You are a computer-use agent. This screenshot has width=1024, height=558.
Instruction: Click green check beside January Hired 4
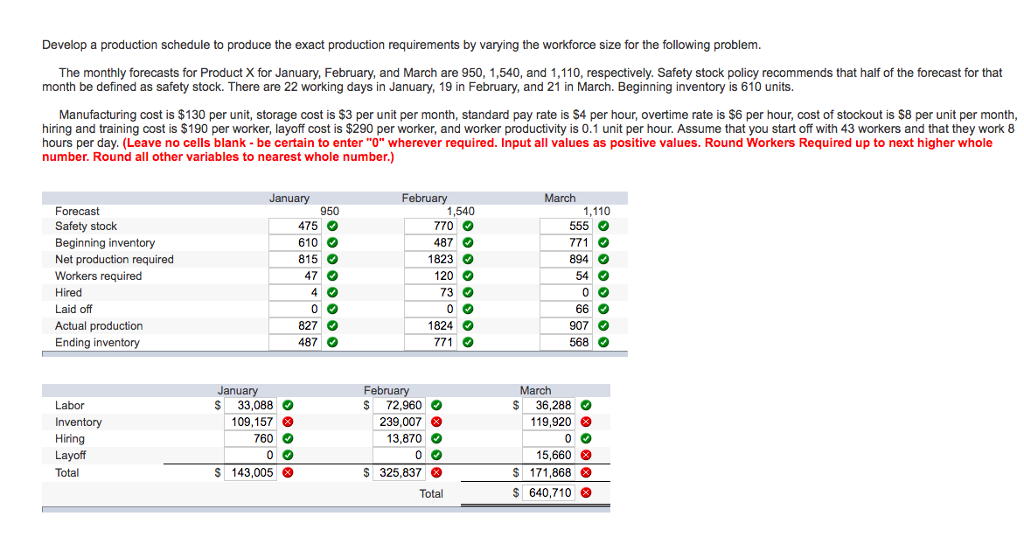click(x=332, y=293)
